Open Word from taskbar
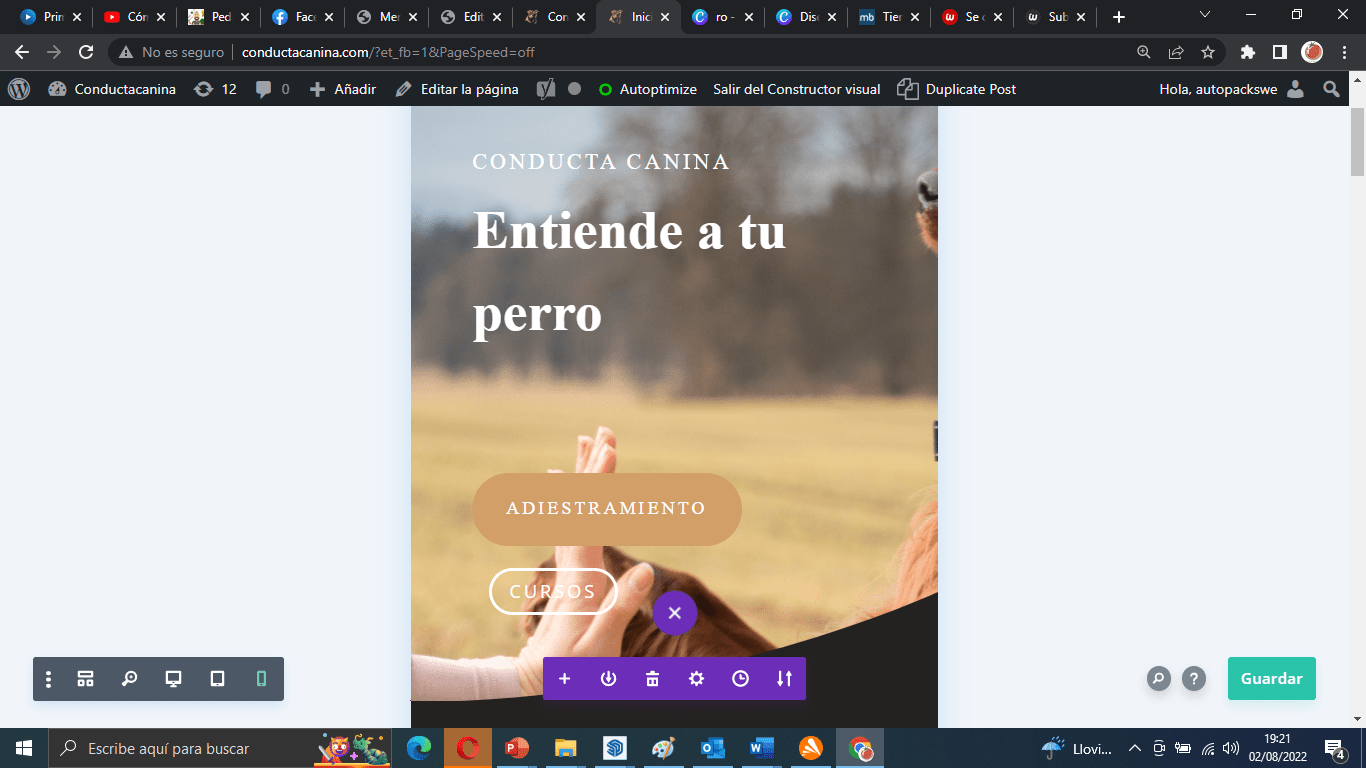This screenshot has height=768, width=1366. 762,748
